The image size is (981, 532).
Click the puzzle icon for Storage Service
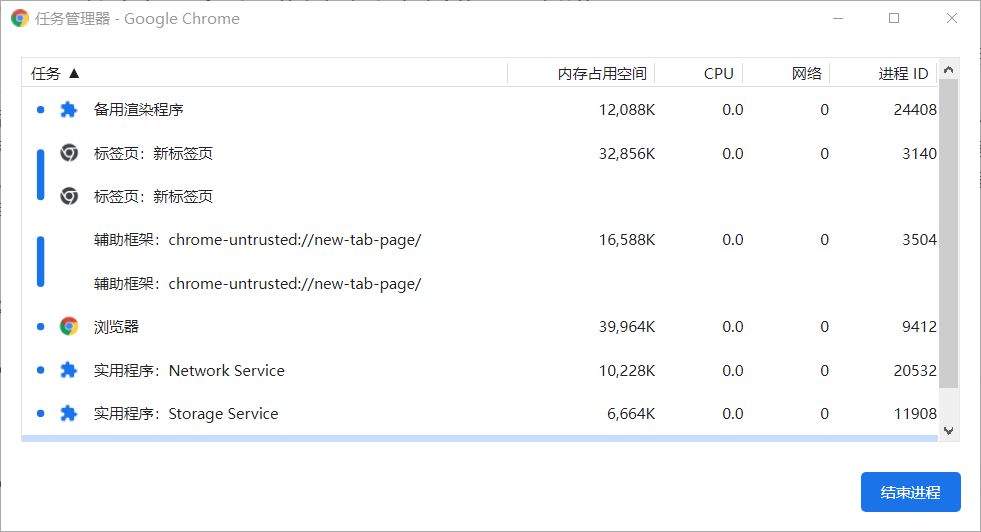pos(68,413)
